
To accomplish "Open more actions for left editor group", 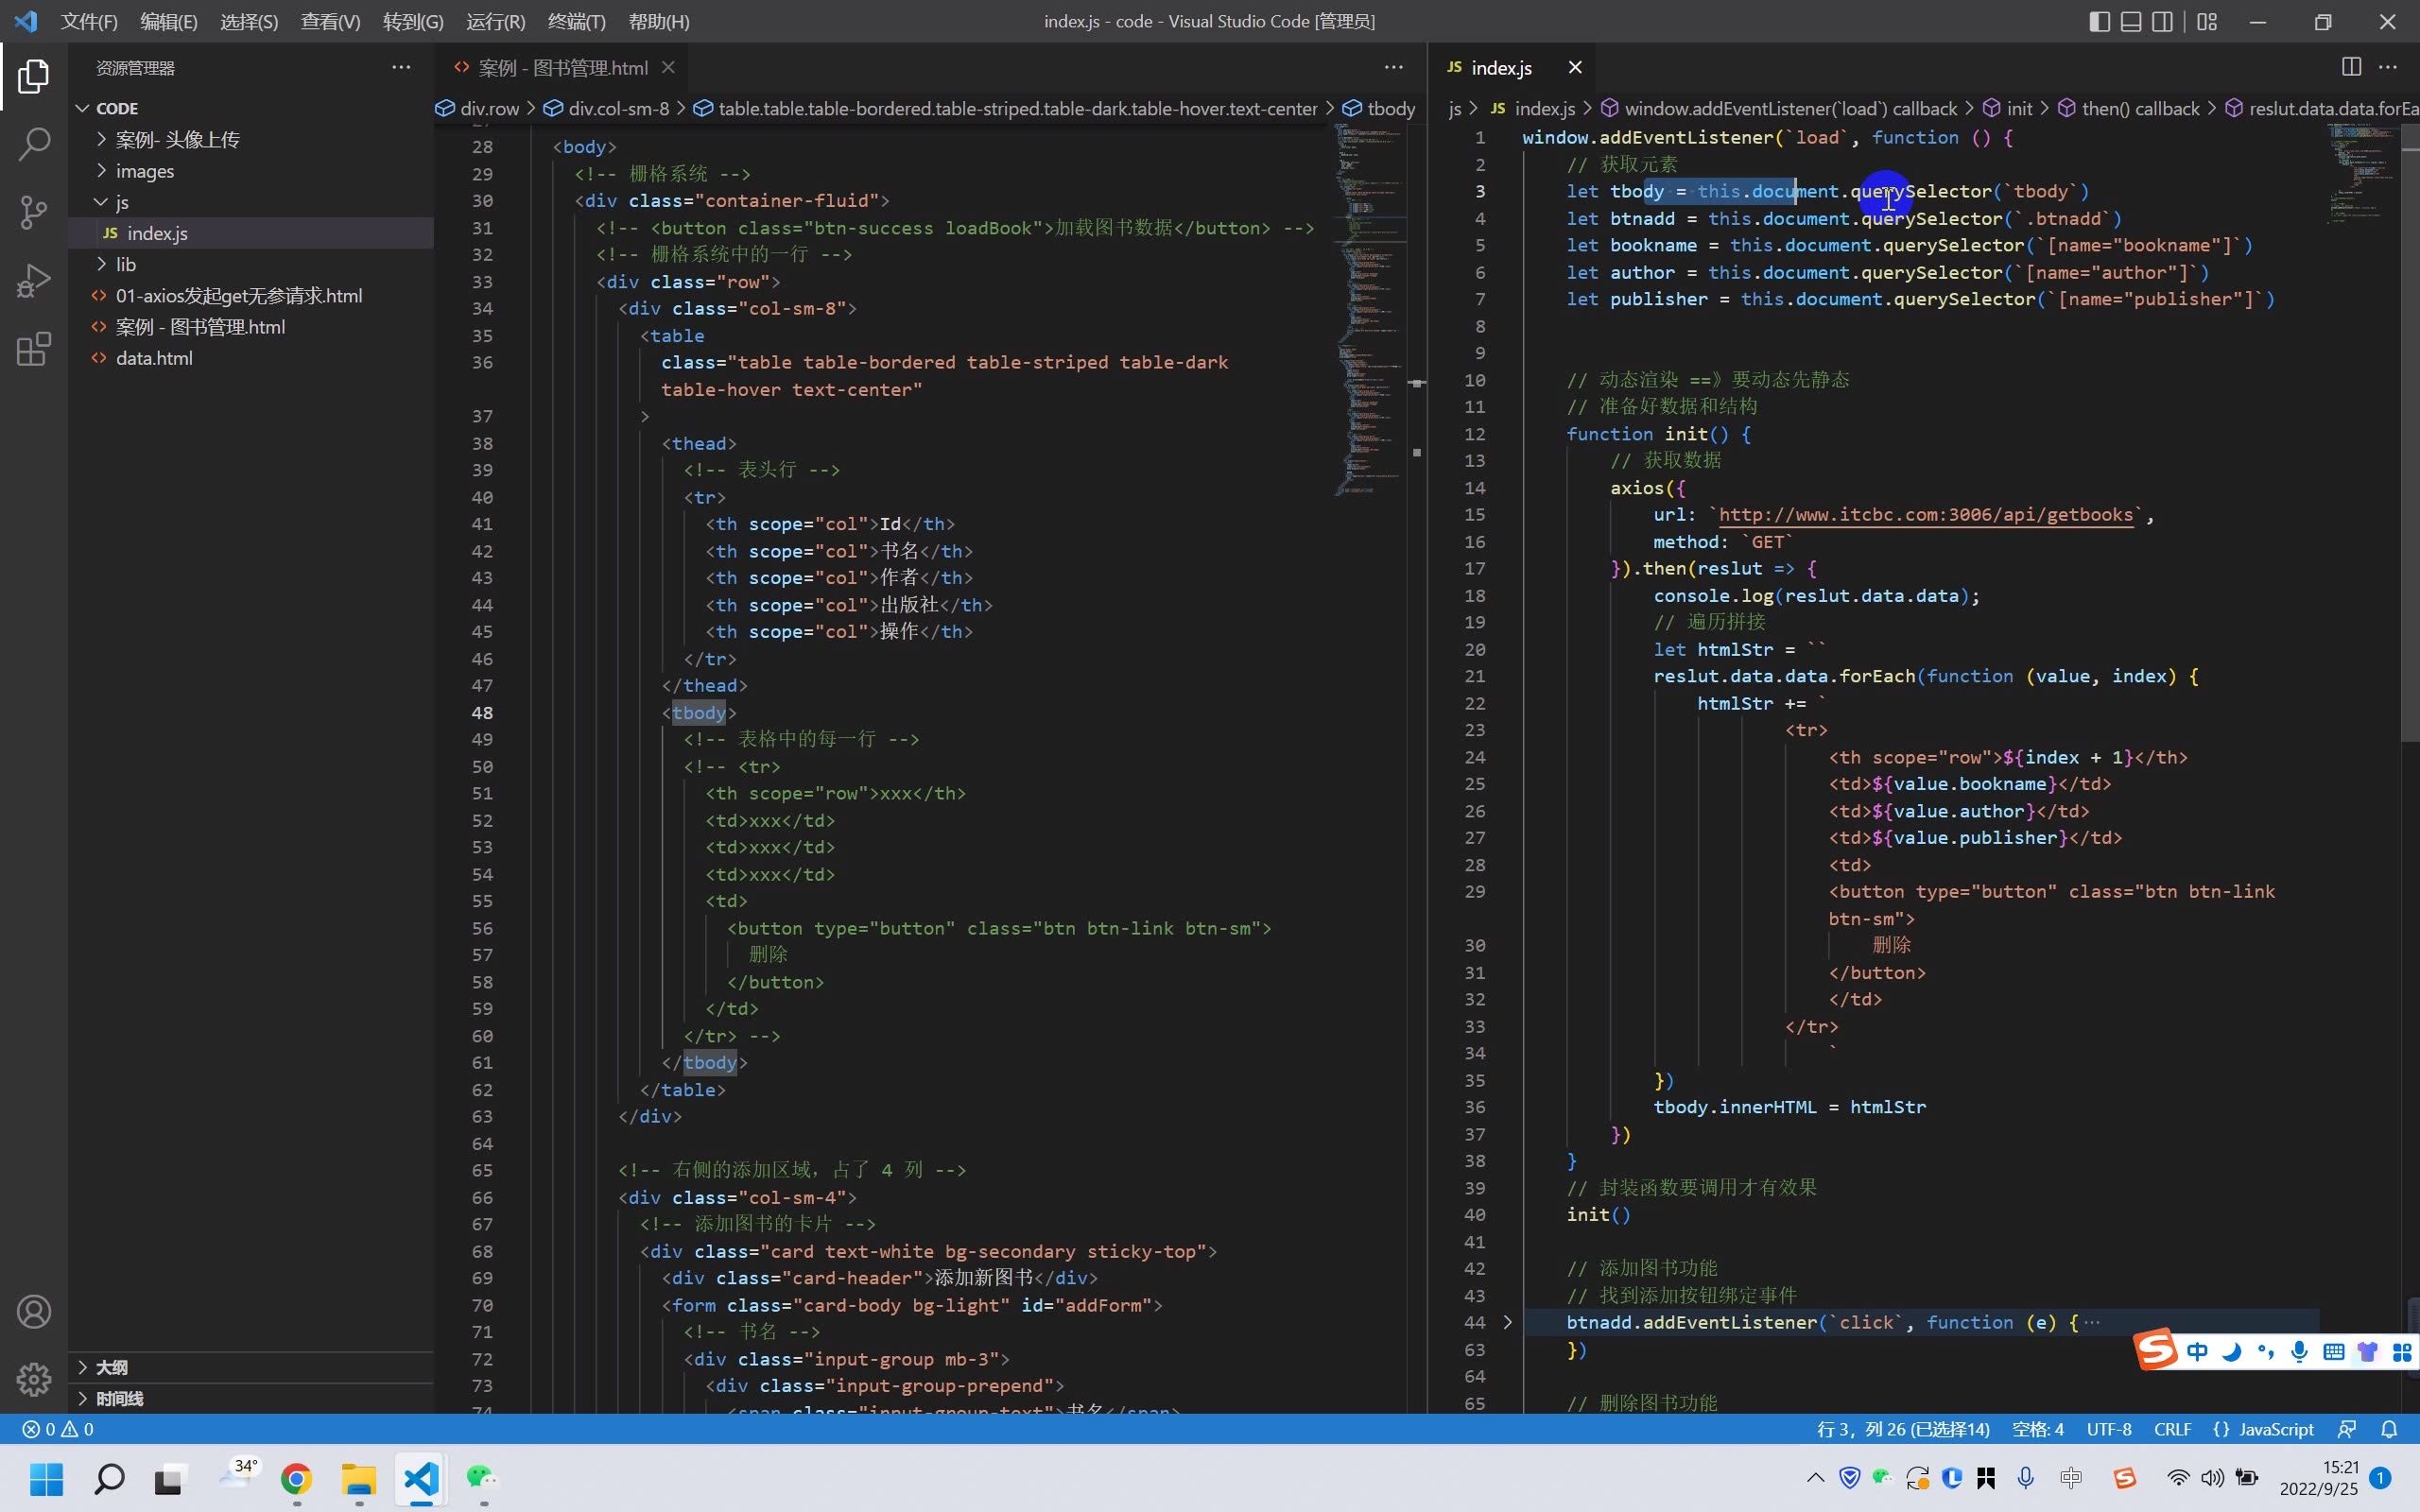I will [x=1393, y=67].
